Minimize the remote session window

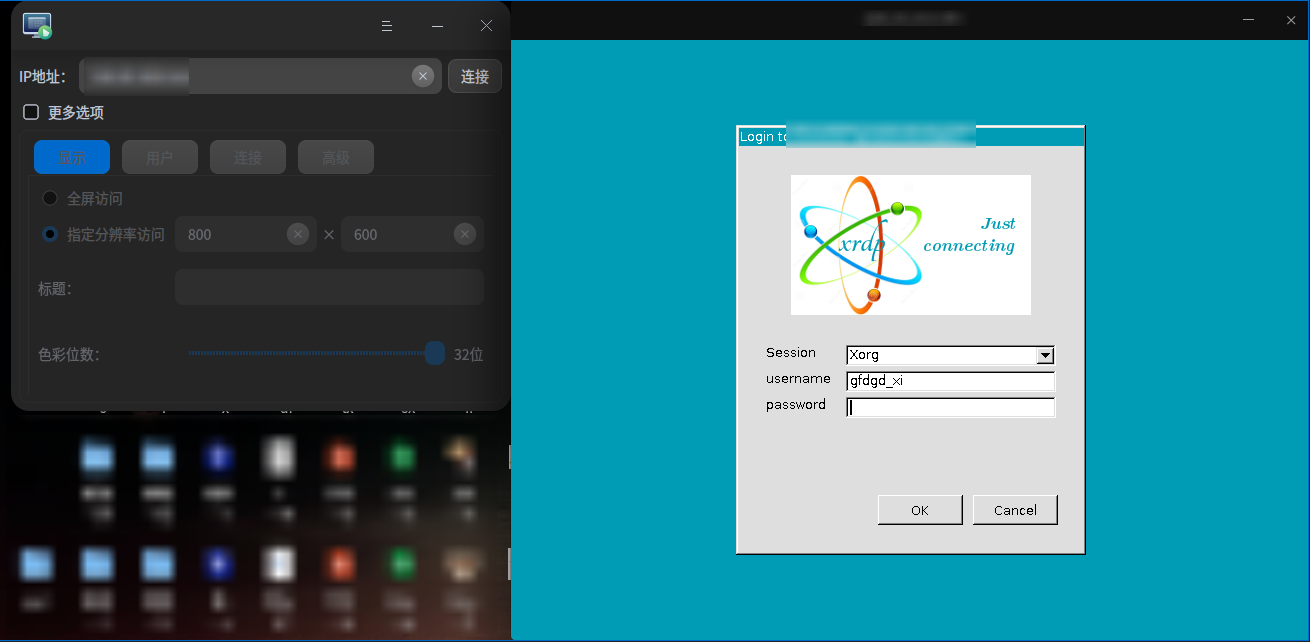[x=1249, y=19]
